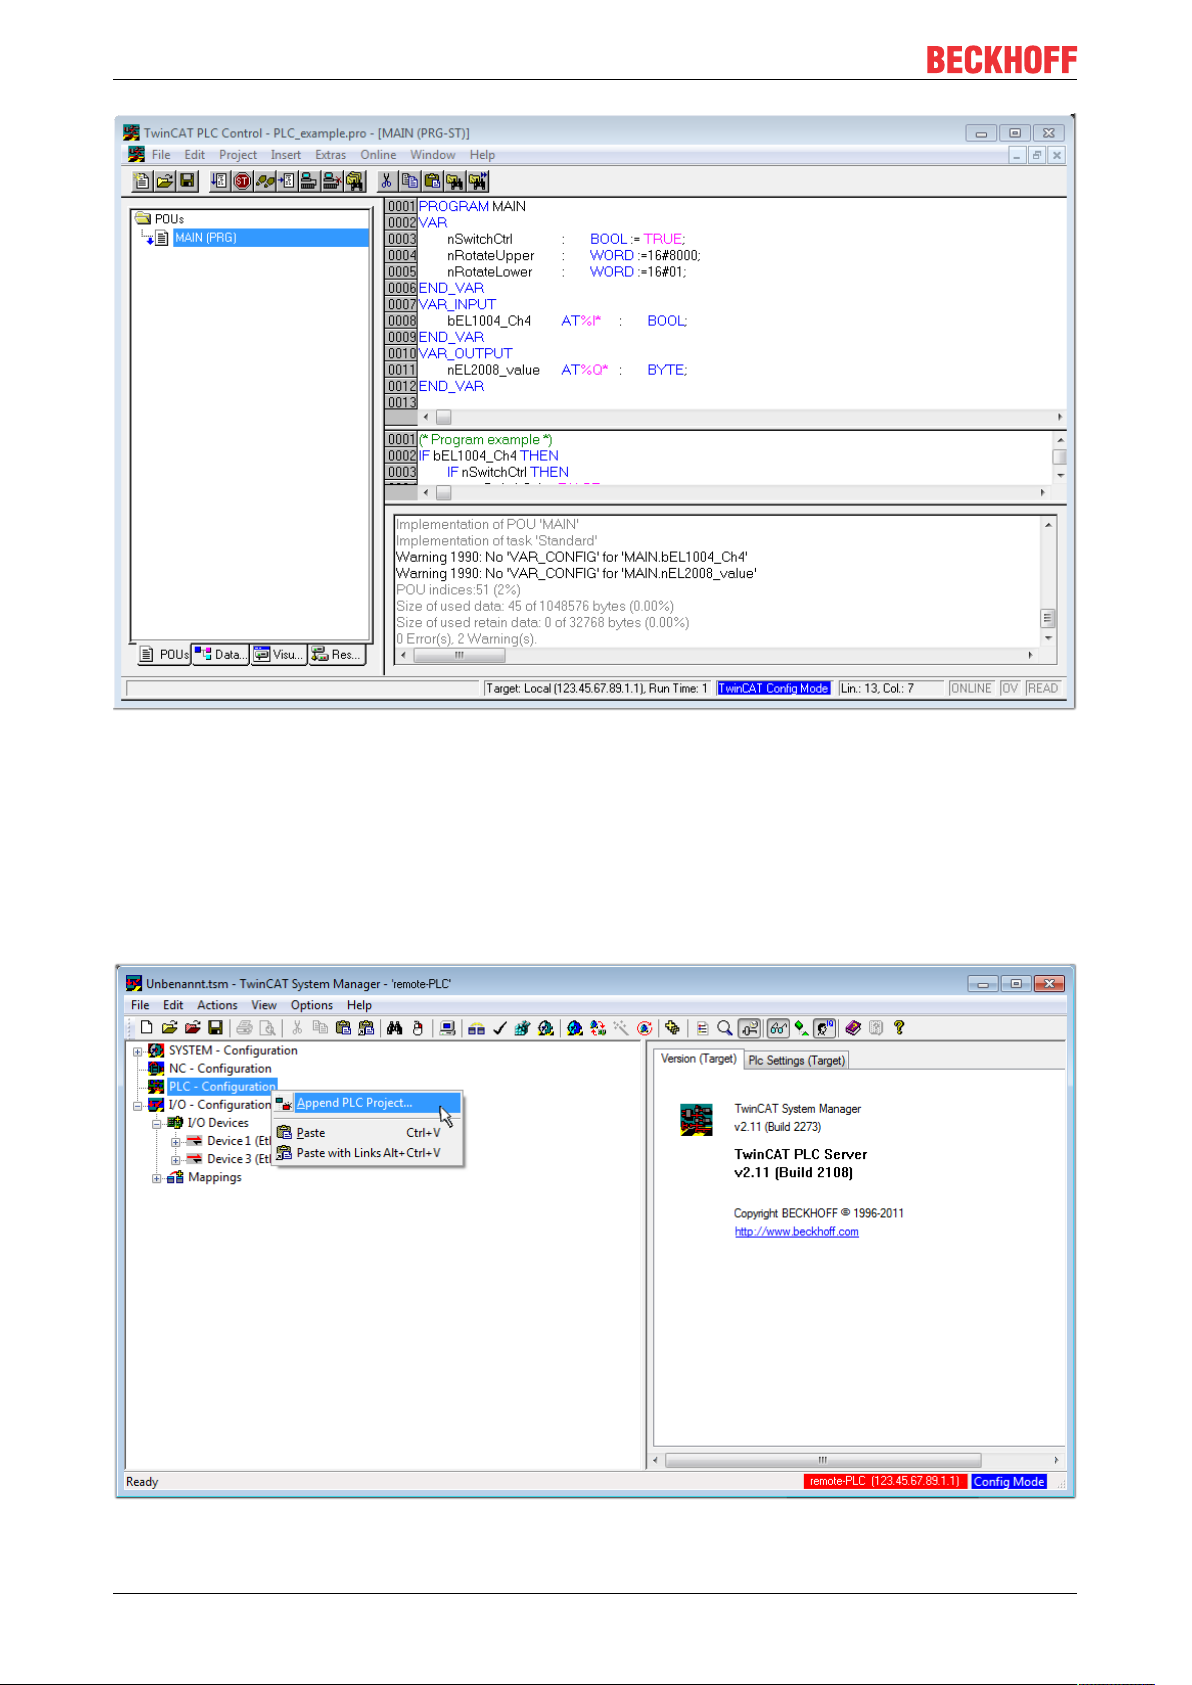
Task: Open Project menu in TwinCAT PLC Control
Action: click(238, 155)
